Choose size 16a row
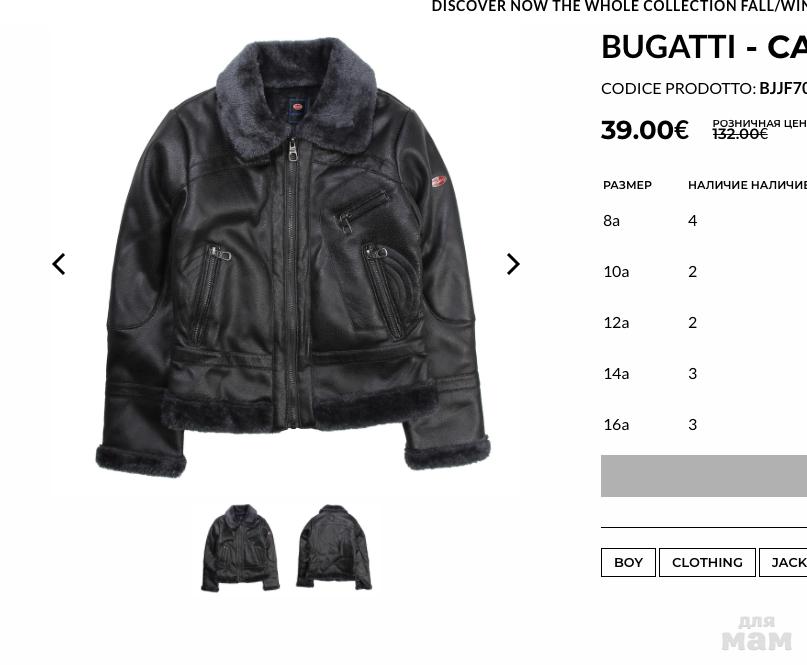807x665 pixels. 704,425
